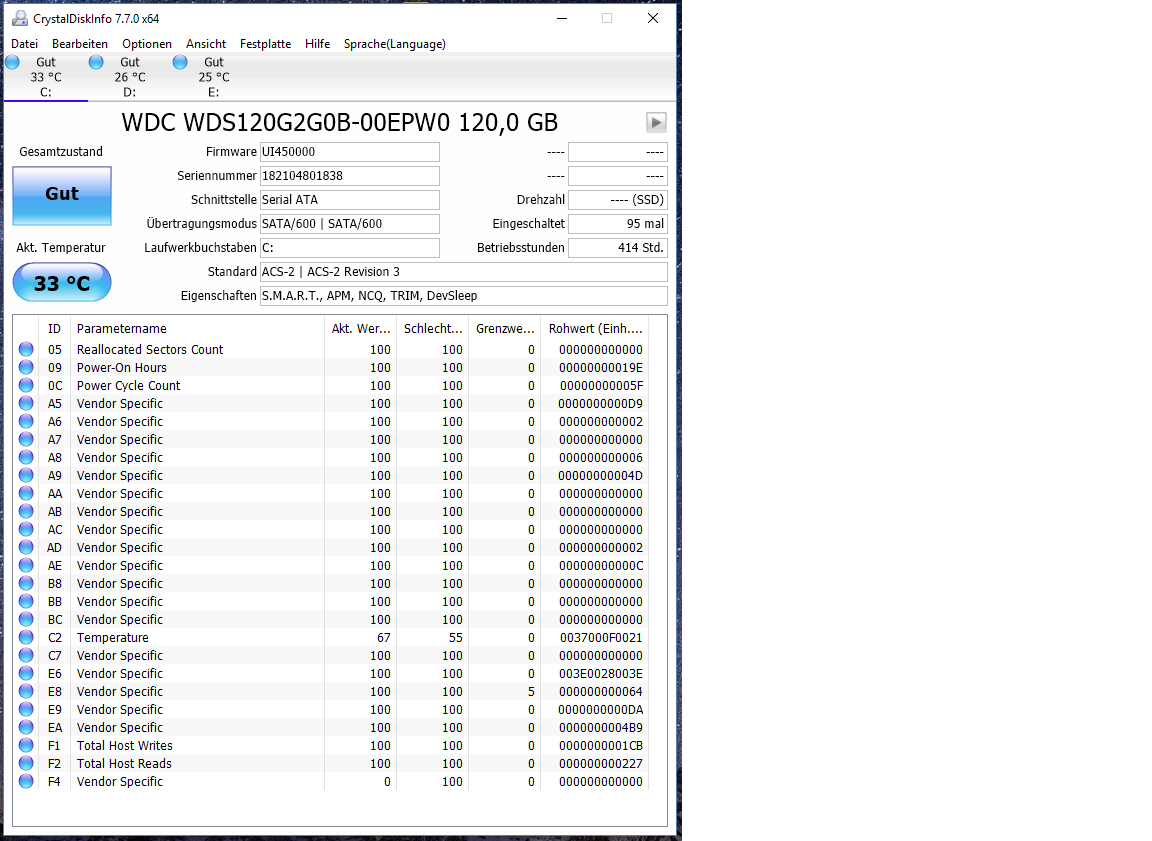Click status orb for Temperature row

[x=26, y=637]
